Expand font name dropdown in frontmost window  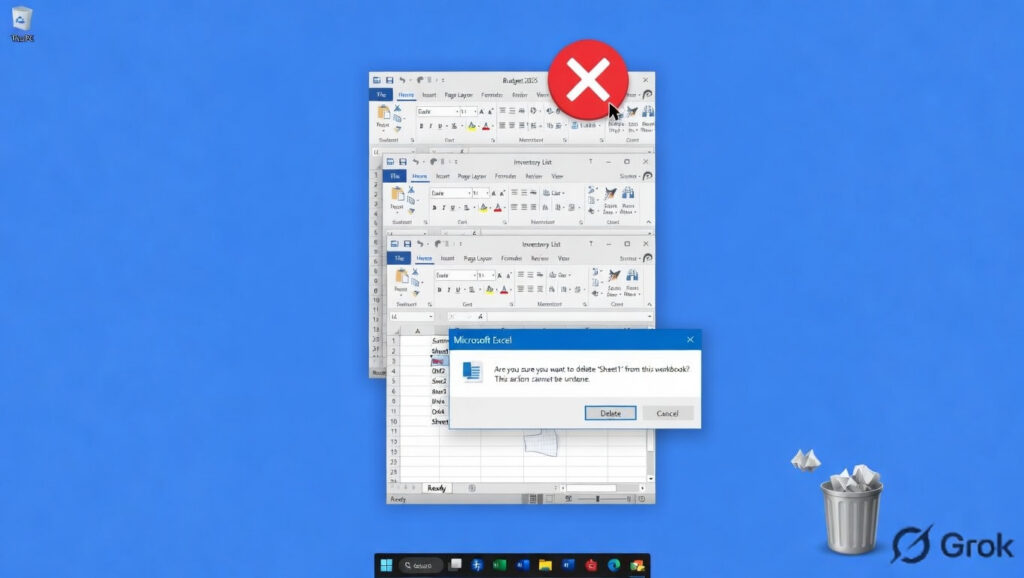[475, 275]
